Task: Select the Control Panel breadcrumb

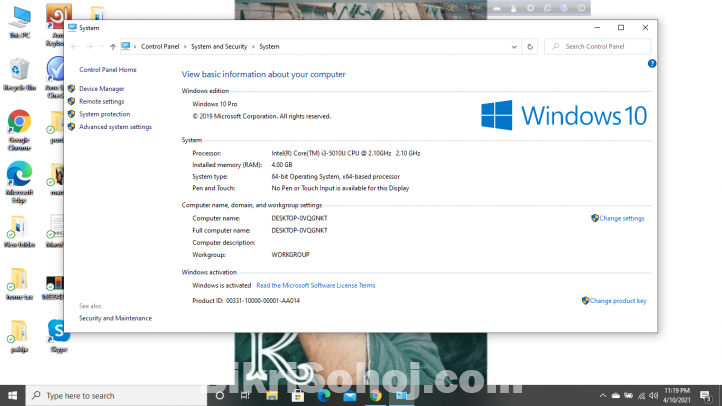Action: point(160,46)
